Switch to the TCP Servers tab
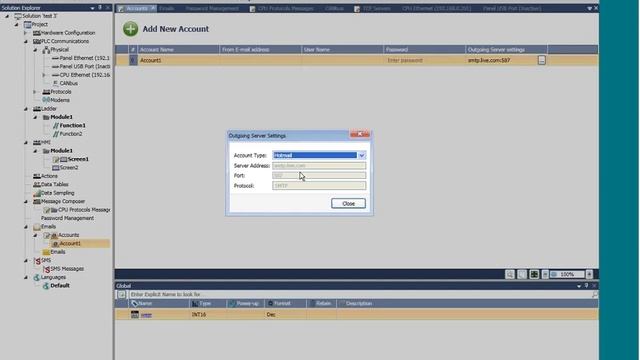Viewport: 640px width, 360px height. point(372,9)
